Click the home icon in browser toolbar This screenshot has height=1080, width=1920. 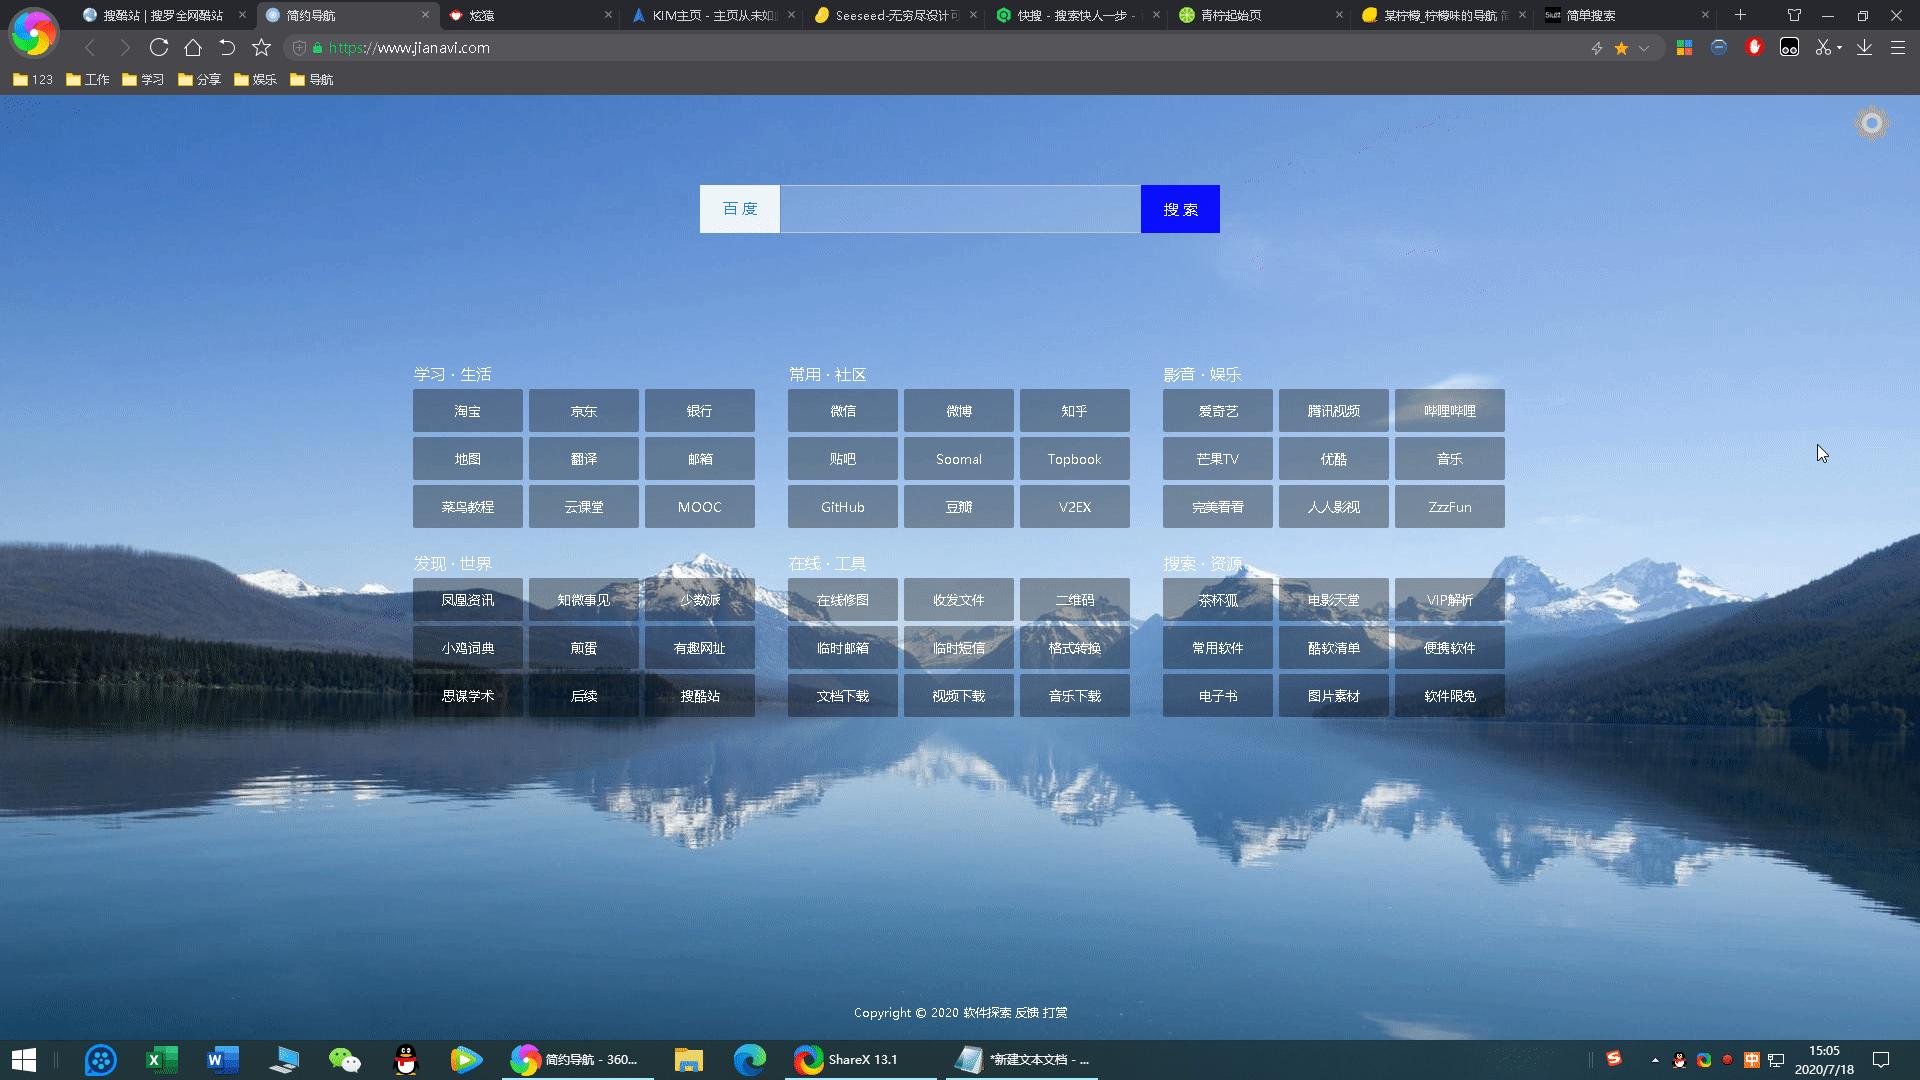coord(193,48)
